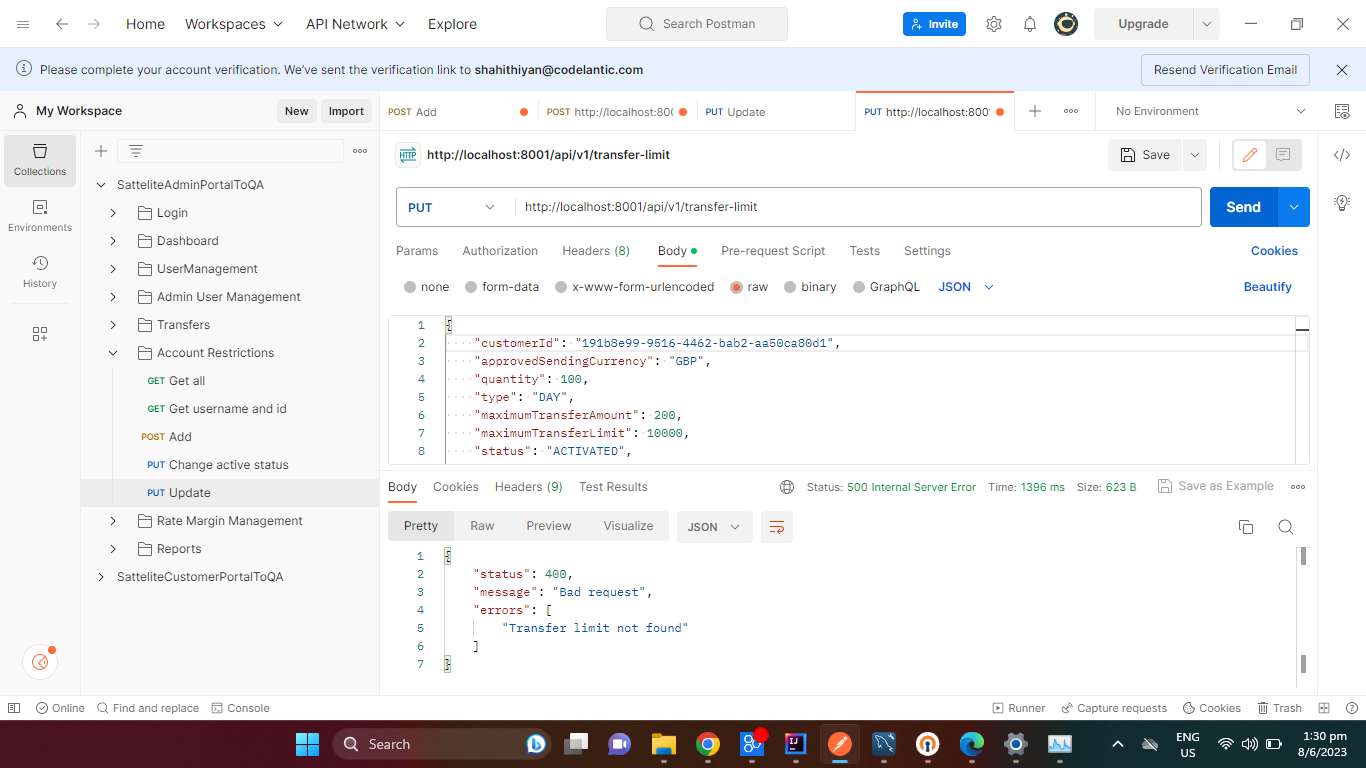The height and width of the screenshot is (768, 1366).
Task: Search within response body icon
Action: click(1286, 527)
